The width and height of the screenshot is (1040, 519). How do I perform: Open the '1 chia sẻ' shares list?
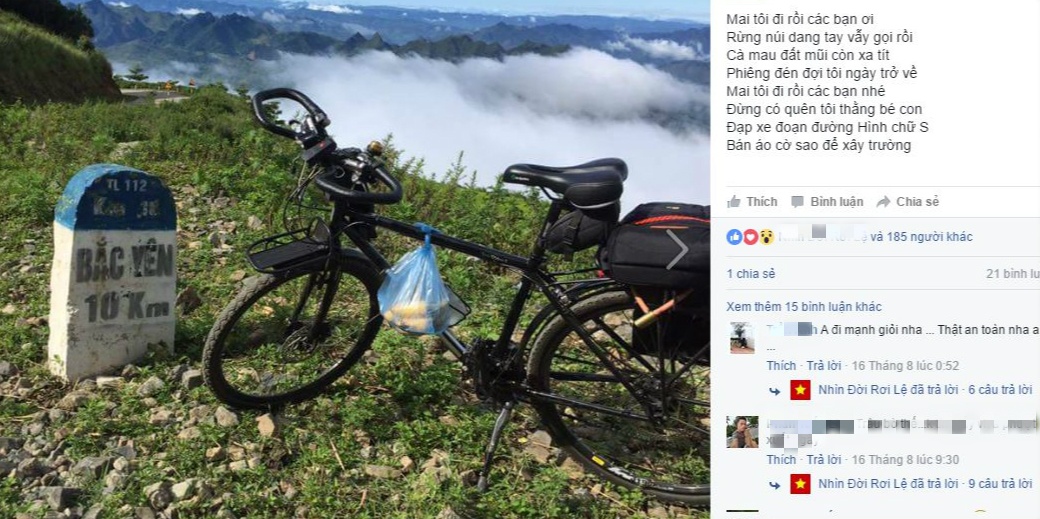point(750,274)
